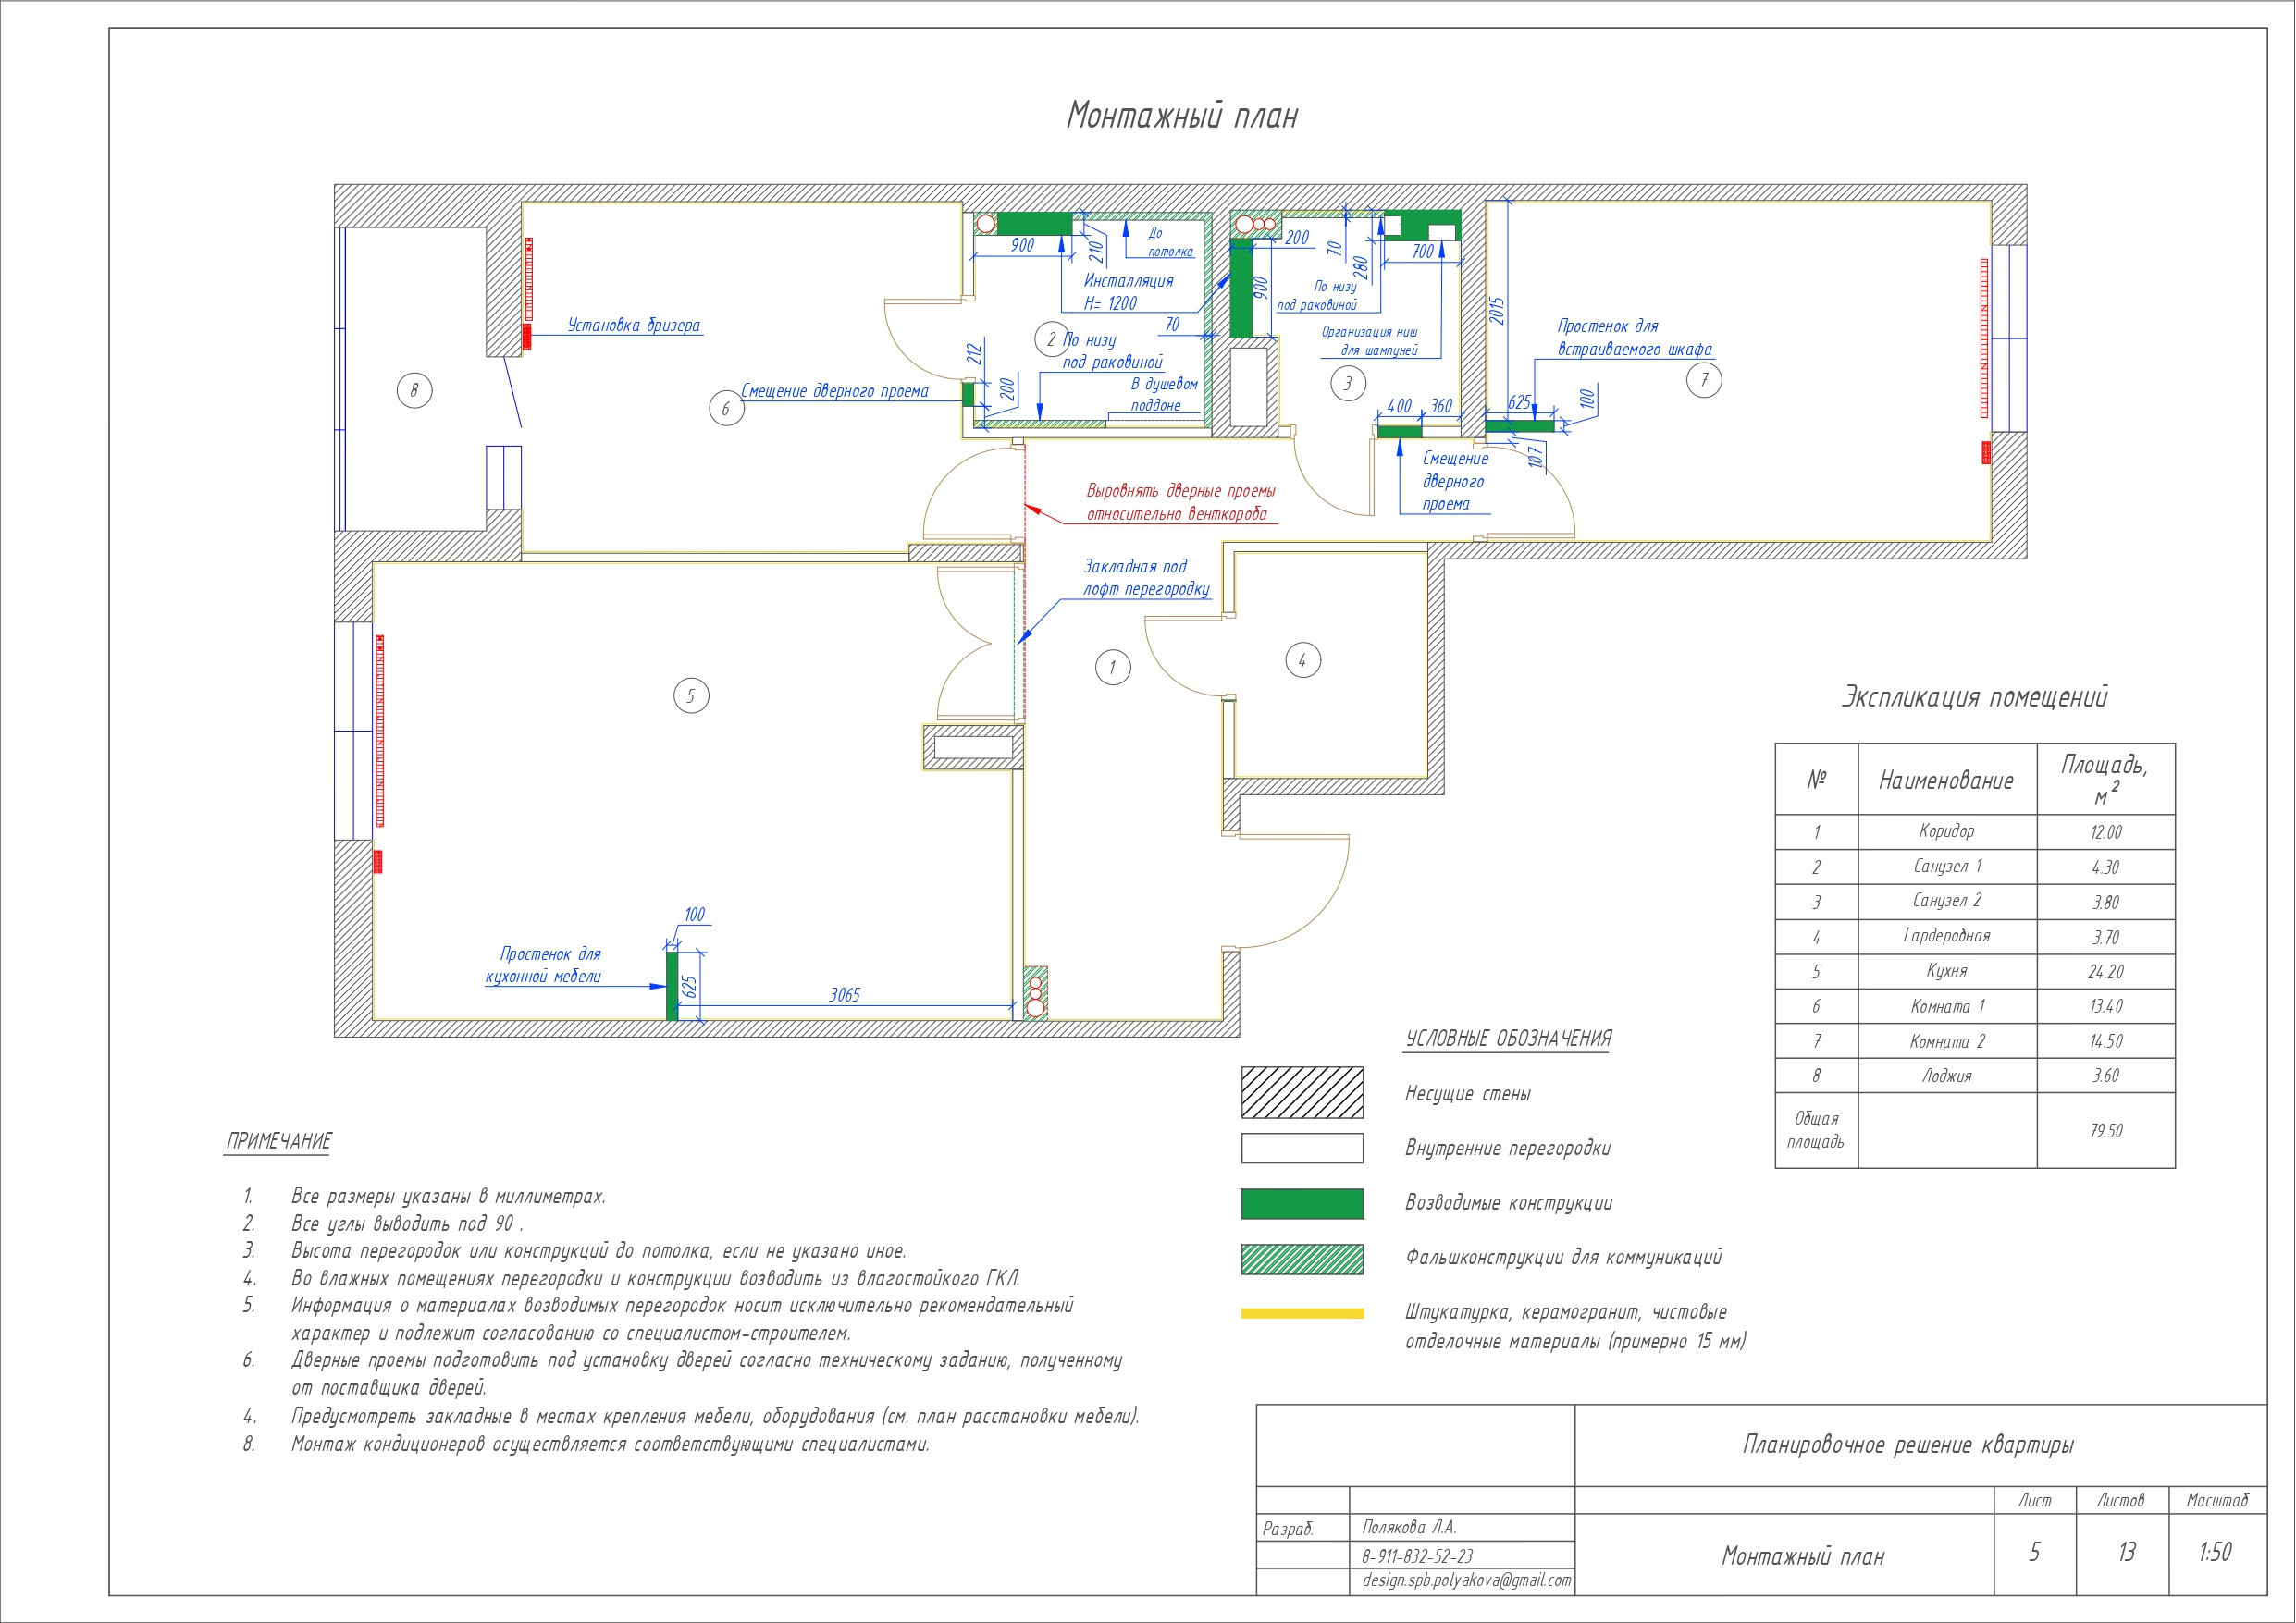The image size is (2296, 1623).
Task: Click circled number 2 in the bathroom
Action: [1051, 339]
